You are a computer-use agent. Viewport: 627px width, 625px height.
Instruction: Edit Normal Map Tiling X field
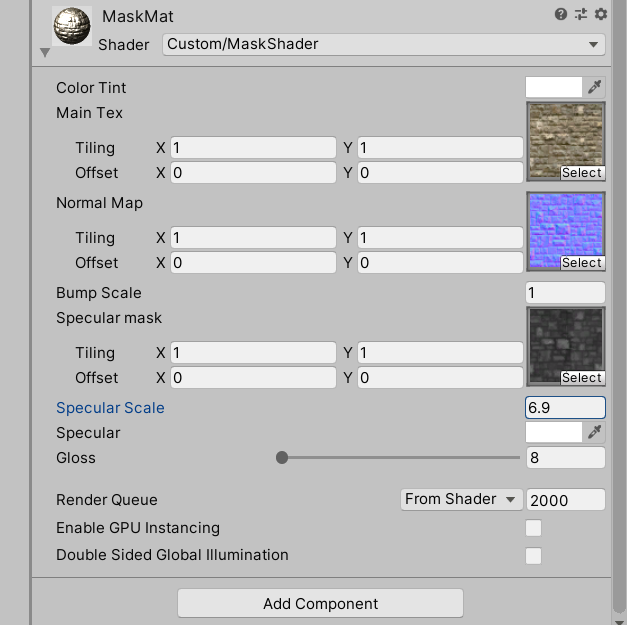tap(253, 238)
